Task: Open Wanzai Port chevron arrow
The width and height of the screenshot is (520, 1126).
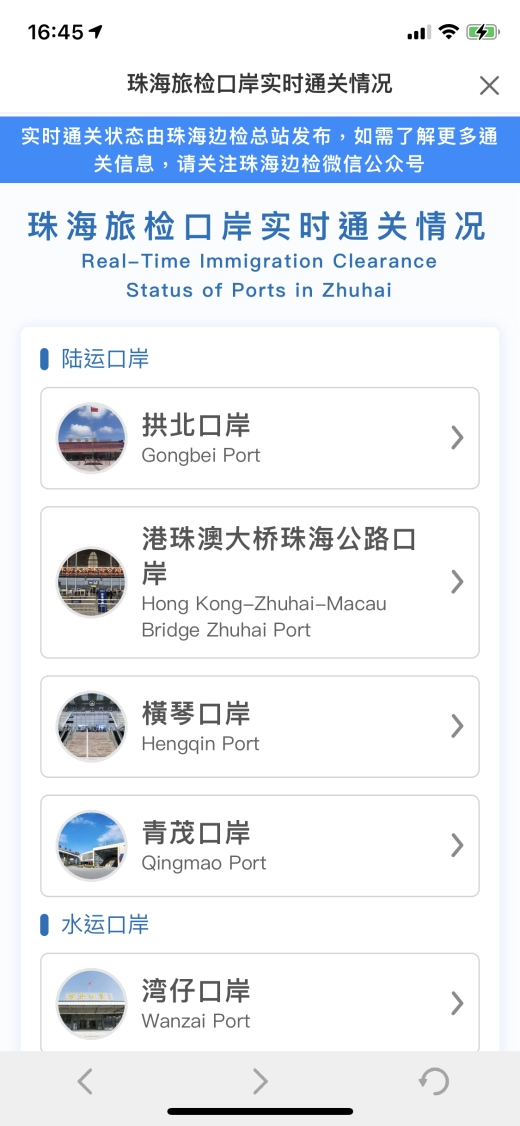Action: [x=457, y=1003]
